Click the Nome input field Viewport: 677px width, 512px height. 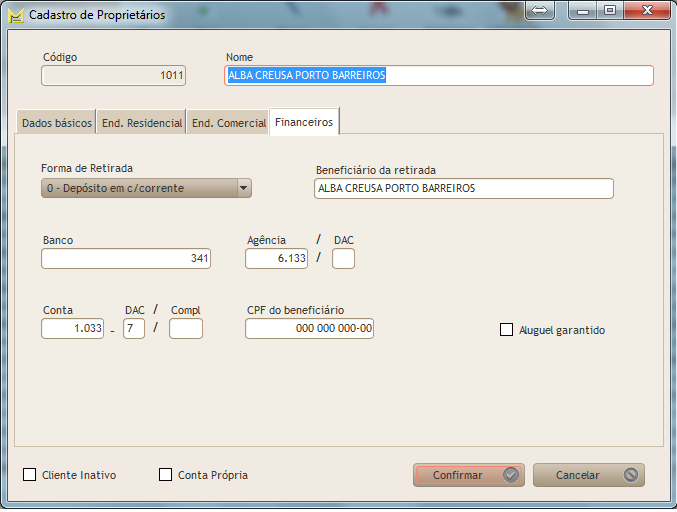click(438, 76)
